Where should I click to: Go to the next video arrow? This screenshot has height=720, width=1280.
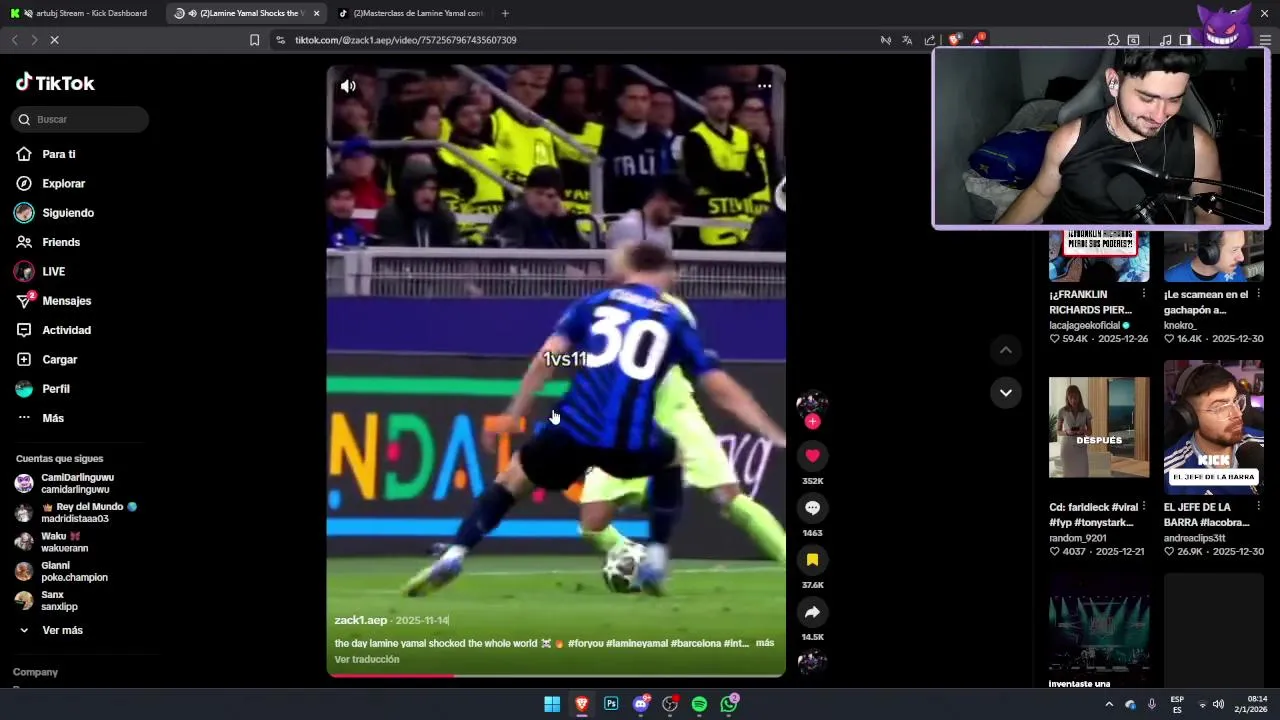[x=1006, y=393]
